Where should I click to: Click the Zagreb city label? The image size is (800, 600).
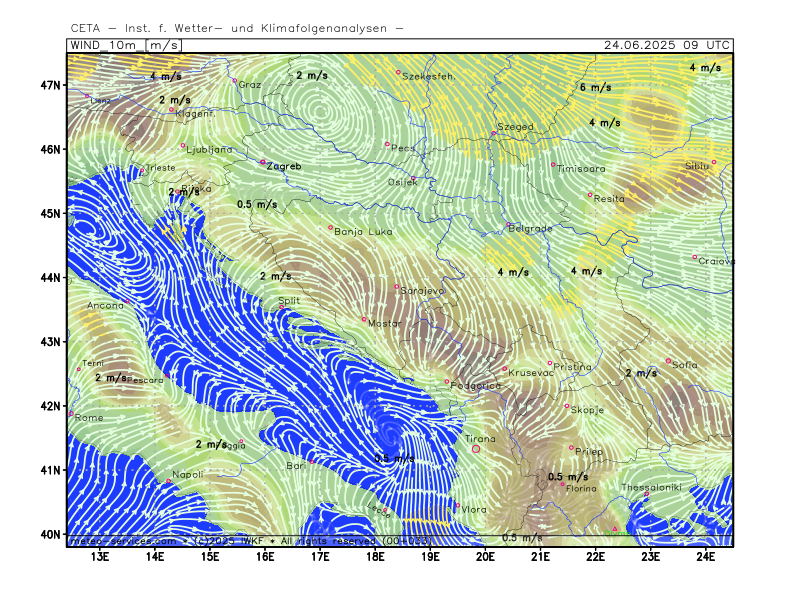[284, 166]
